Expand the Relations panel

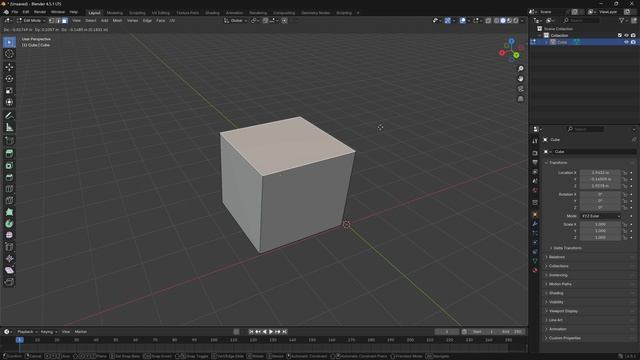coord(556,257)
